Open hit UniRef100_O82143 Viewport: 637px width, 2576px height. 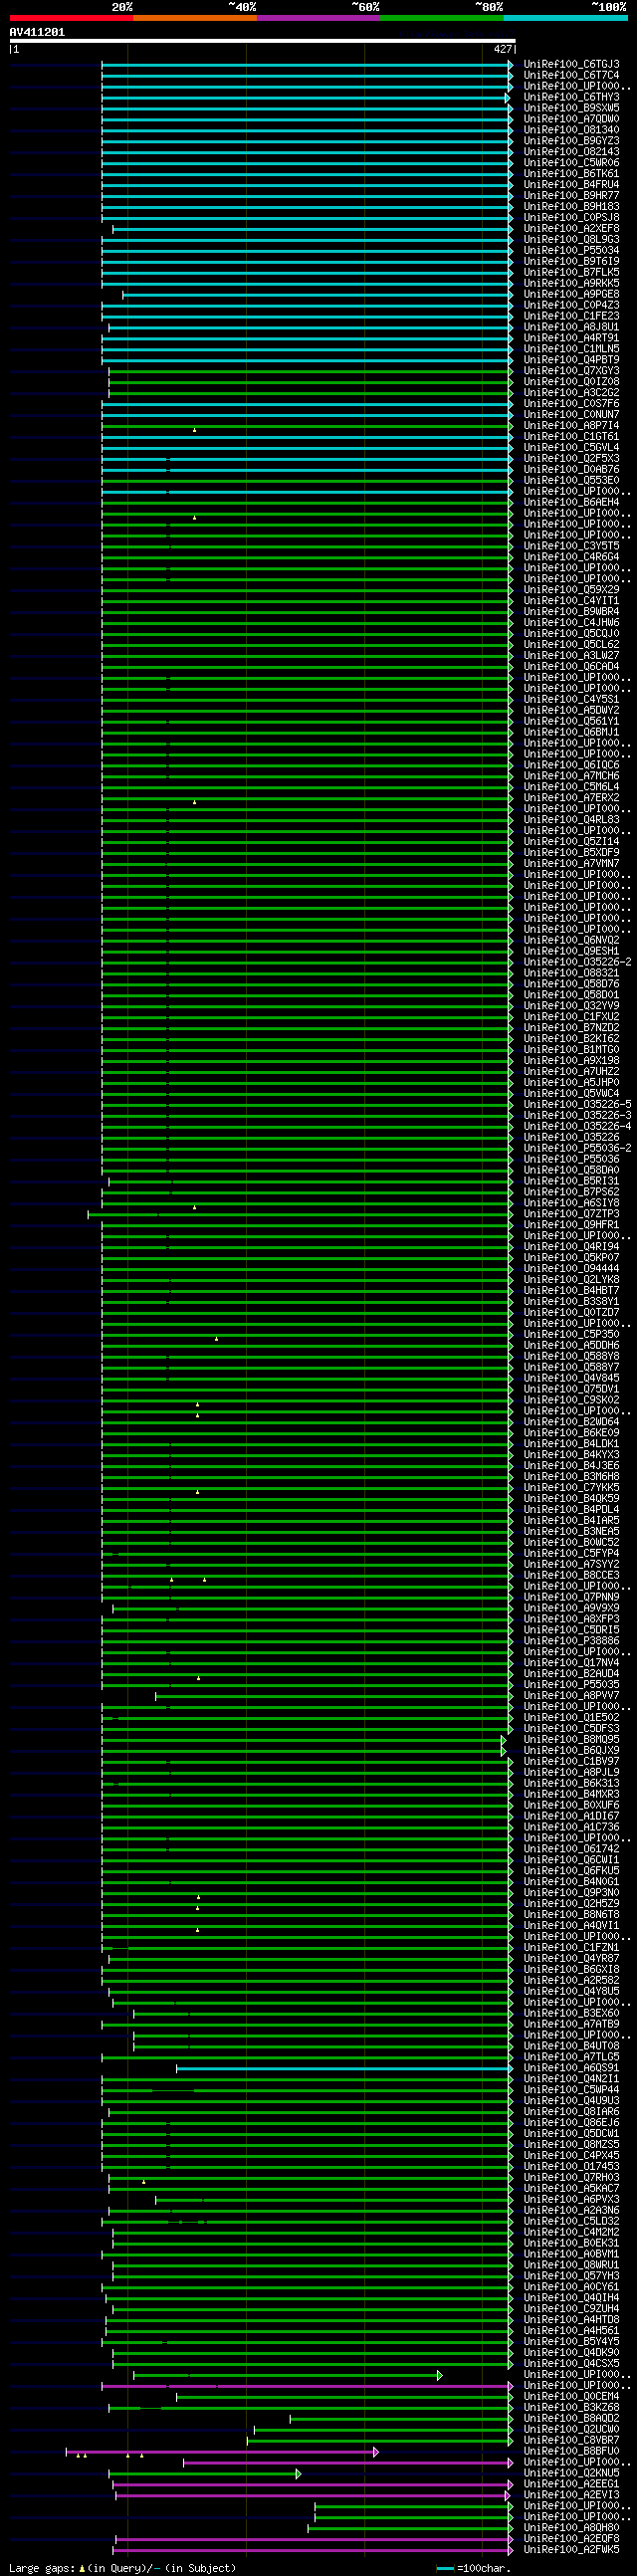pyautogui.click(x=571, y=152)
